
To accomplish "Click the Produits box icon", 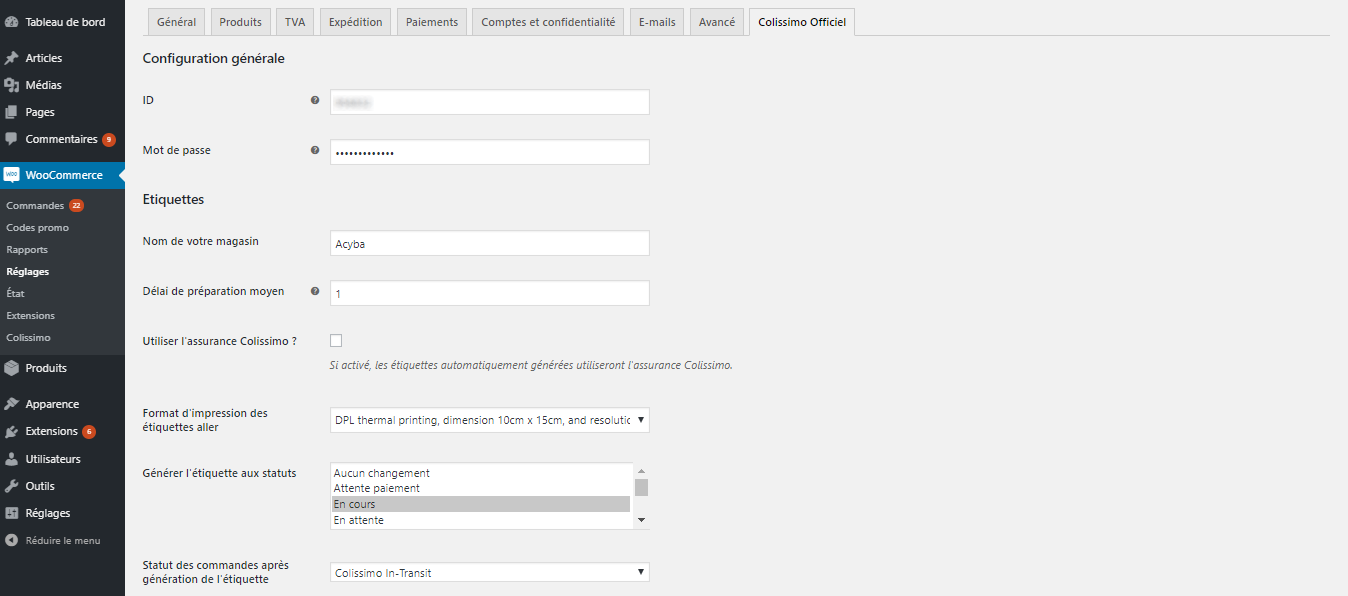I will [x=11, y=368].
